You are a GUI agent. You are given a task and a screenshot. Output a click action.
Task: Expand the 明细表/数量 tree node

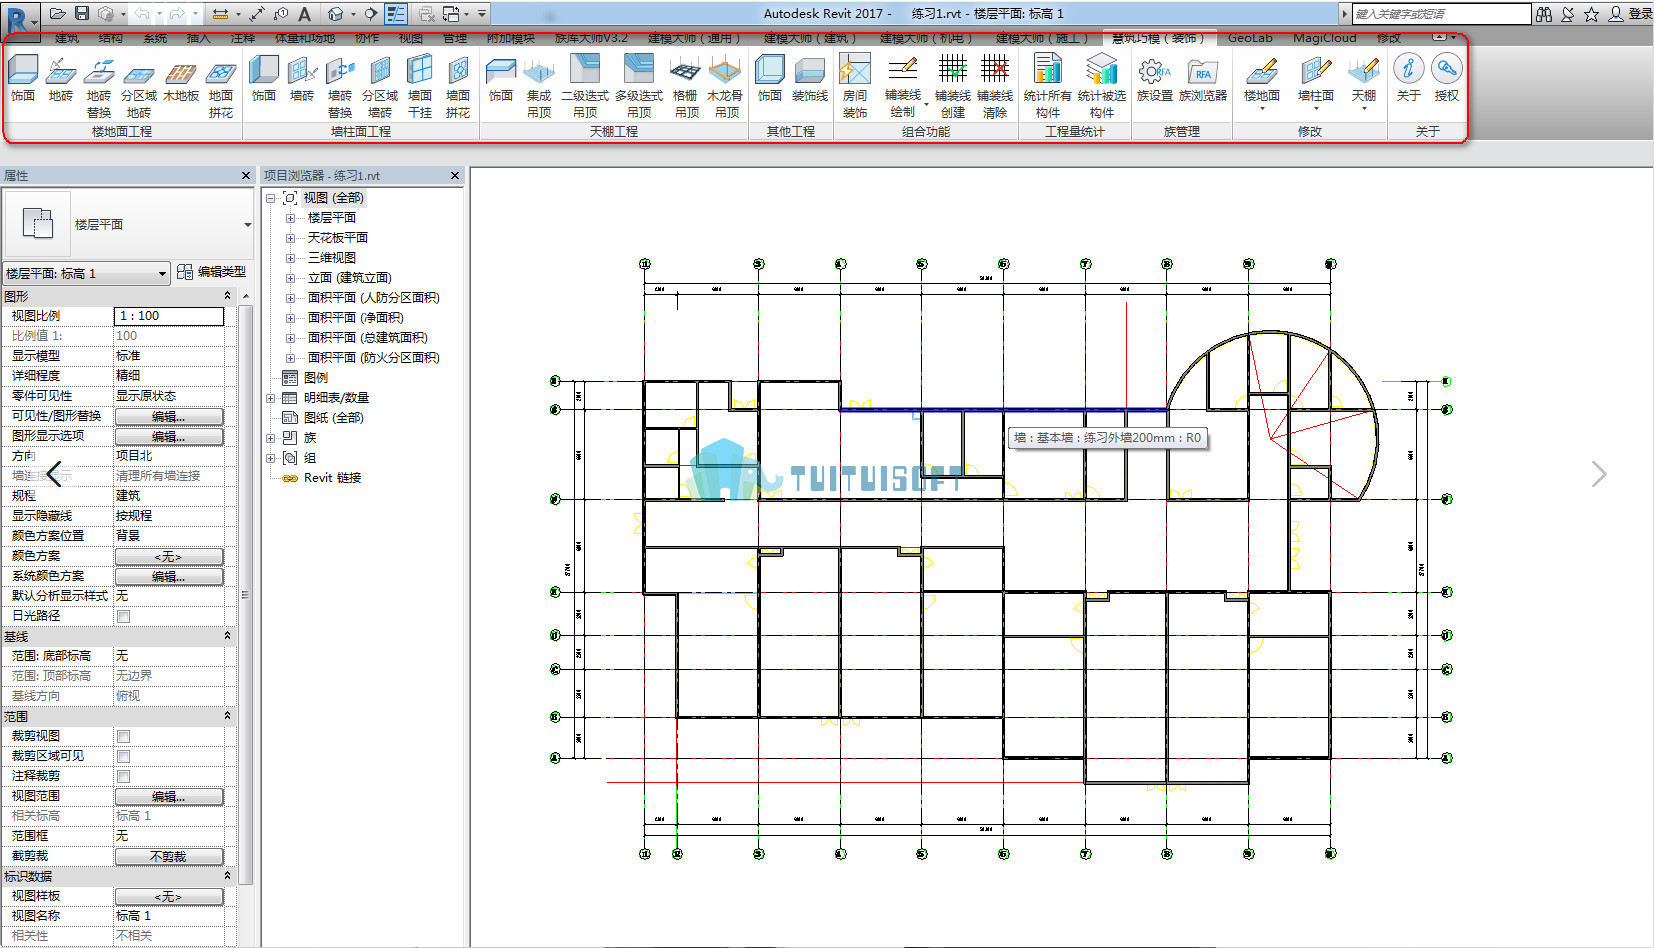[270, 398]
